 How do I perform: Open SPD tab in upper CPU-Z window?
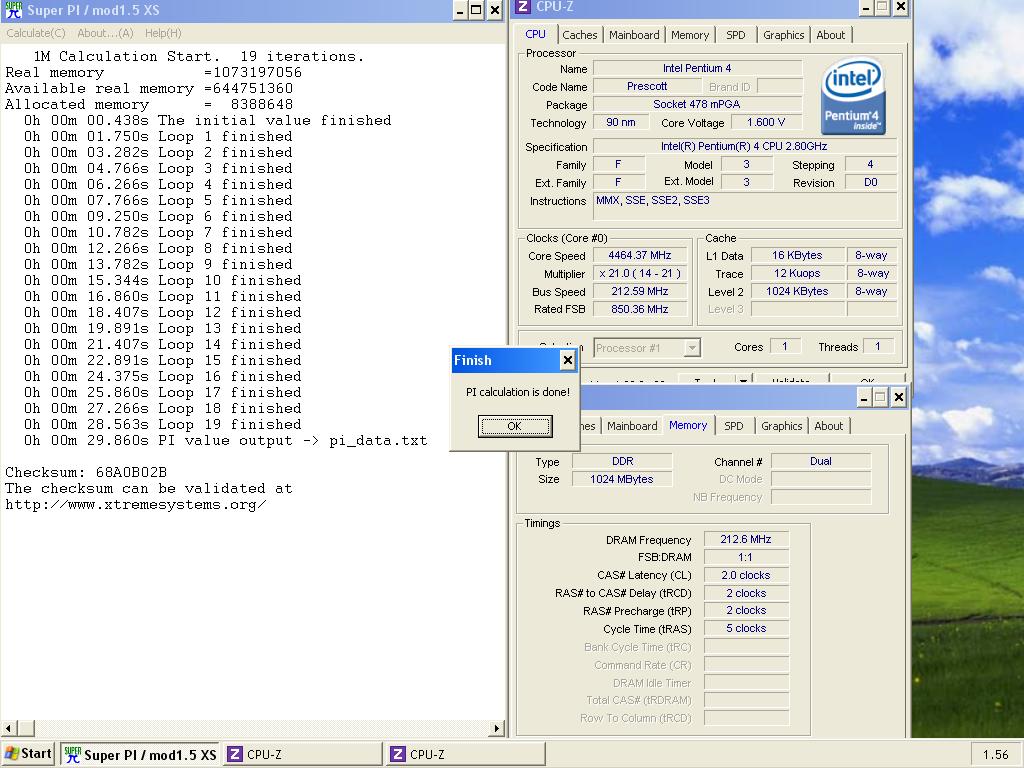735,35
